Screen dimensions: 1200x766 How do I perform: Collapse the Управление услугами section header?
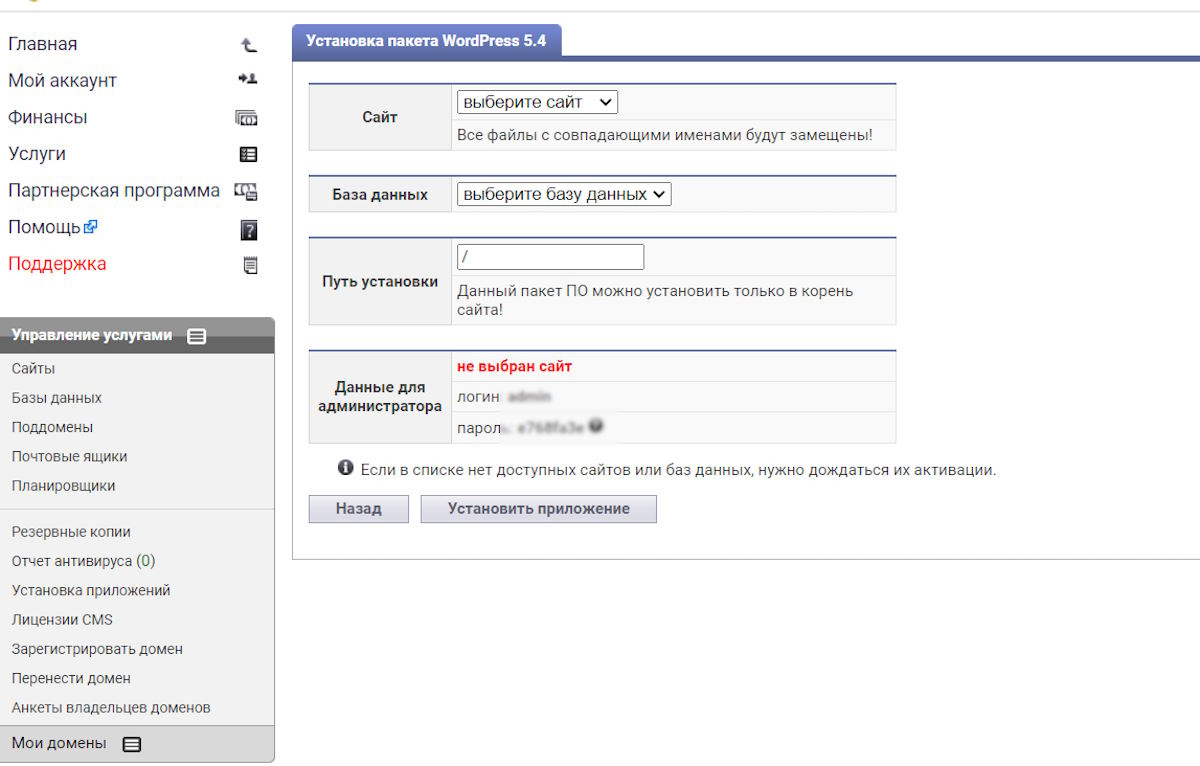[137, 336]
